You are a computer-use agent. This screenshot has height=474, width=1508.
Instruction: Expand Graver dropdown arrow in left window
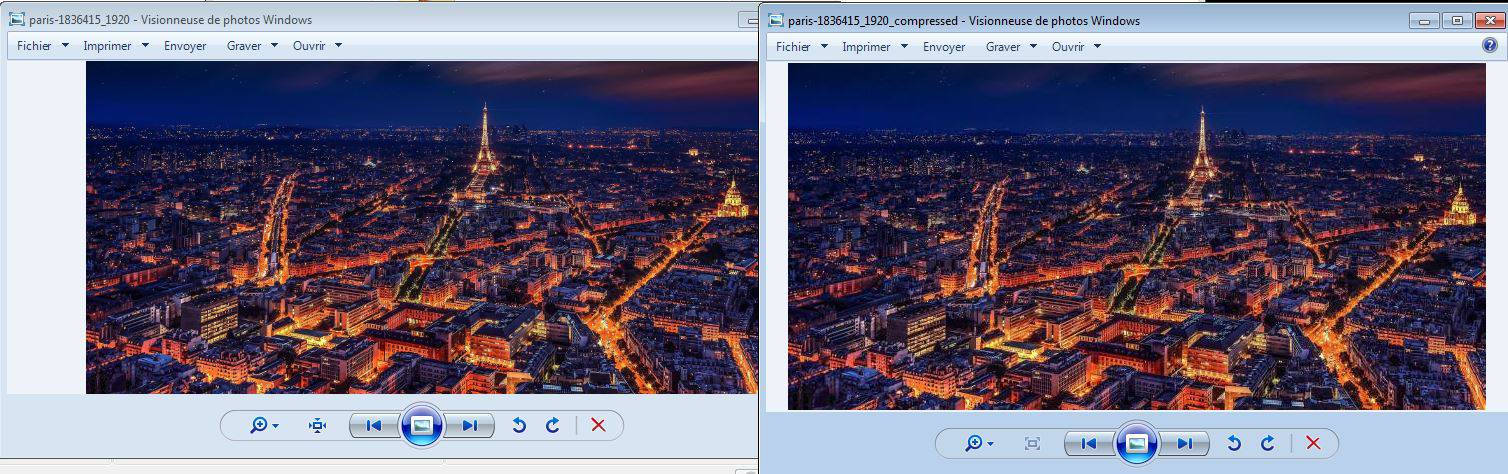(x=274, y=46)
